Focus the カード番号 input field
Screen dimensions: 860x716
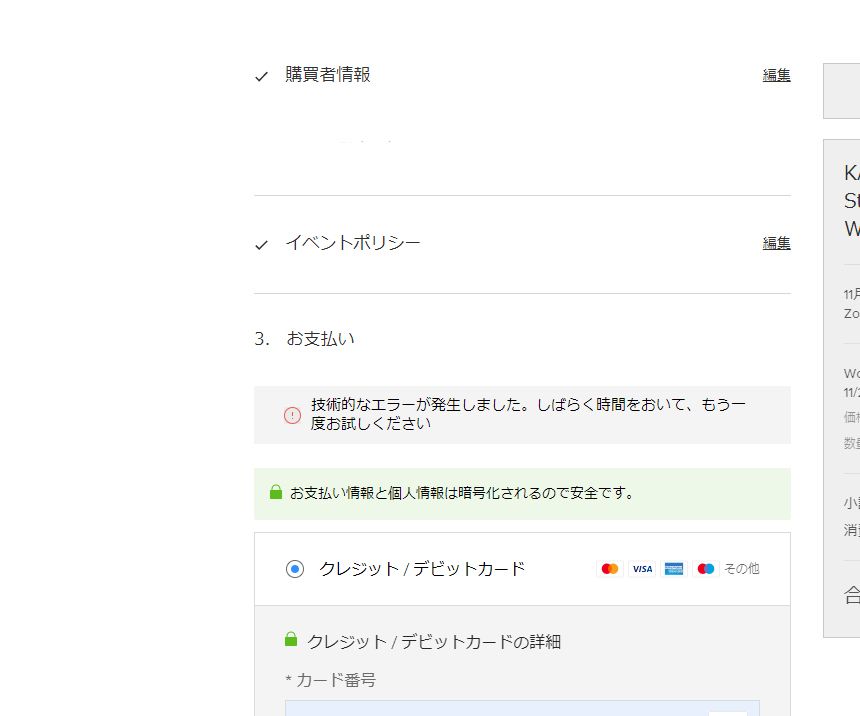500,708
